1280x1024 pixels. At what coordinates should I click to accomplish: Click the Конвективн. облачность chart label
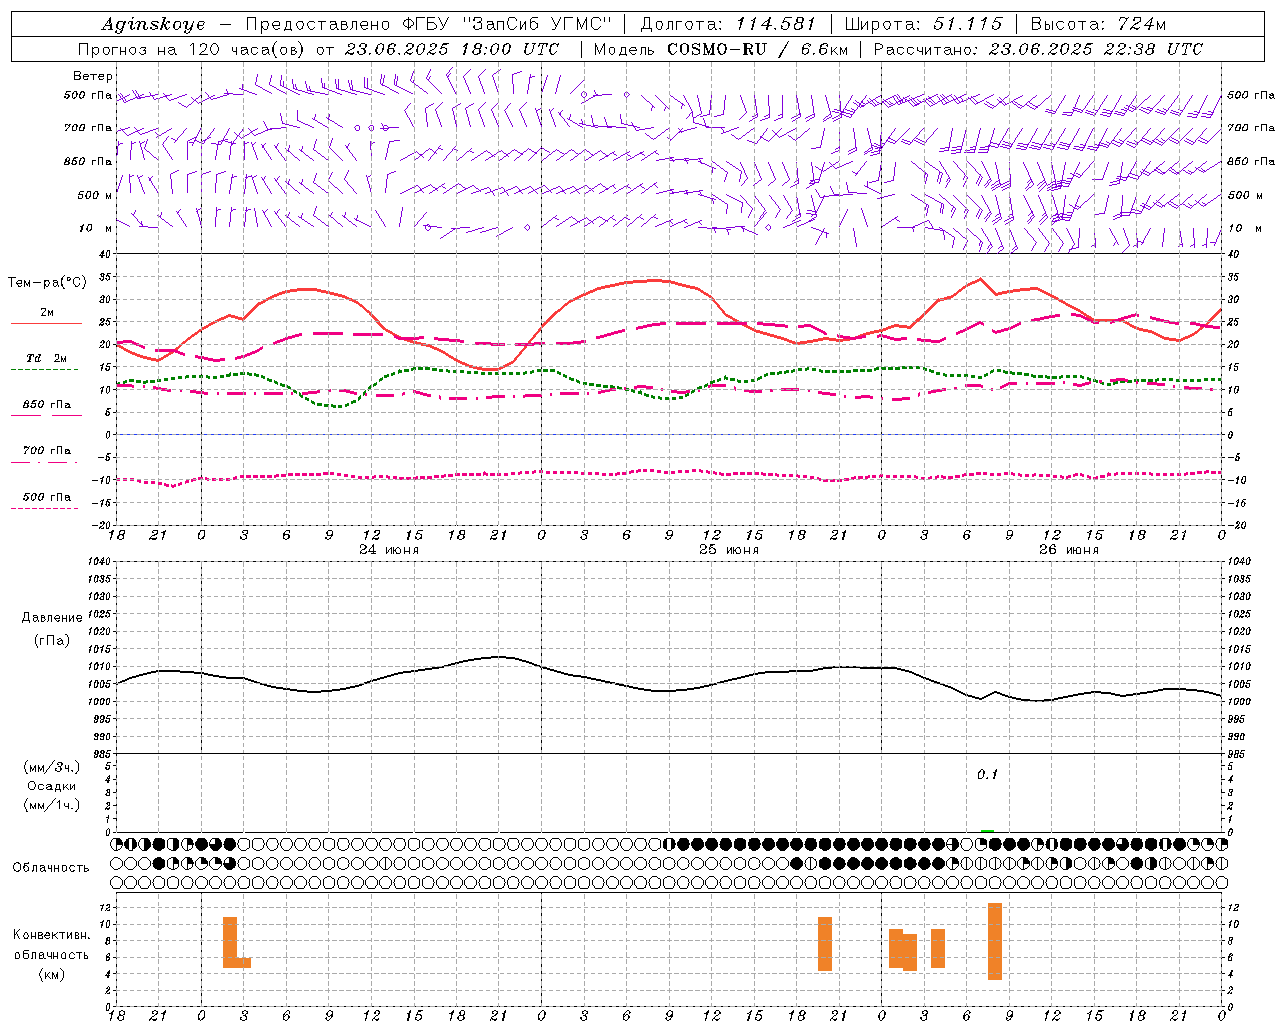52,945
